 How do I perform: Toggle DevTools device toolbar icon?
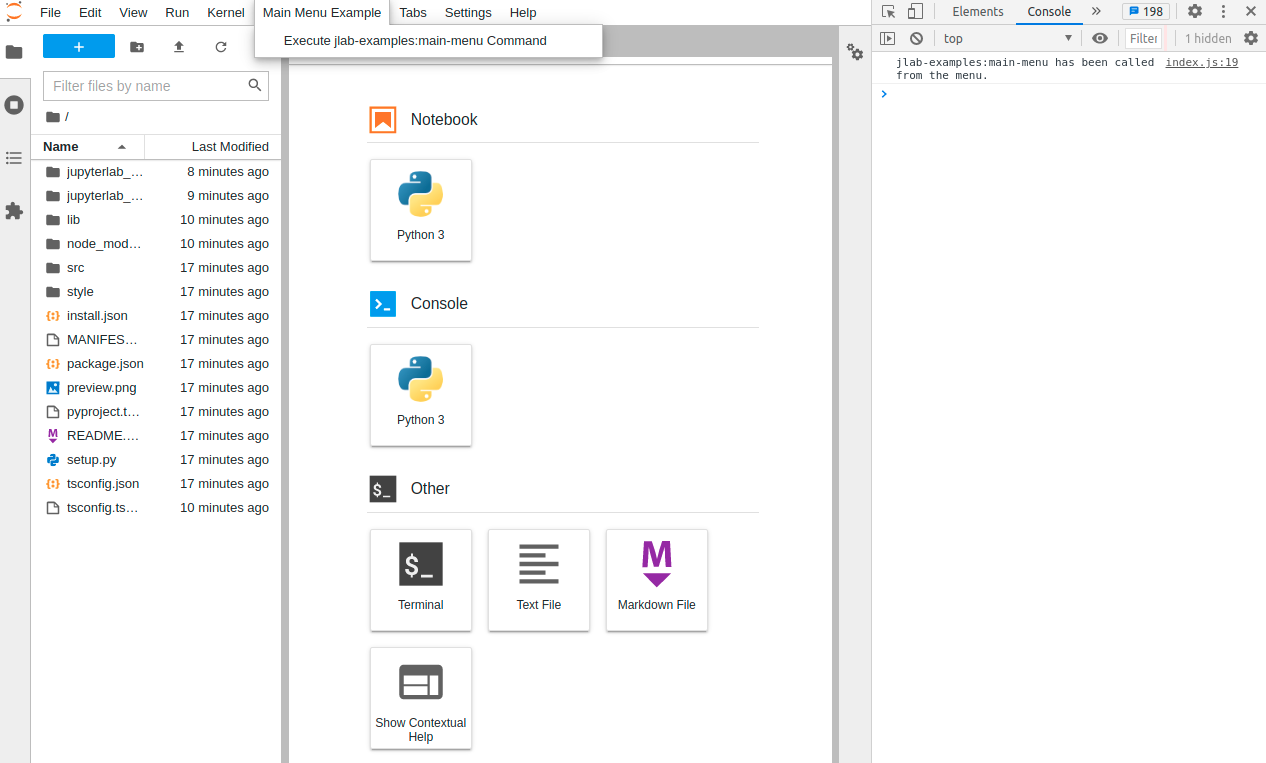coord(915,12)
